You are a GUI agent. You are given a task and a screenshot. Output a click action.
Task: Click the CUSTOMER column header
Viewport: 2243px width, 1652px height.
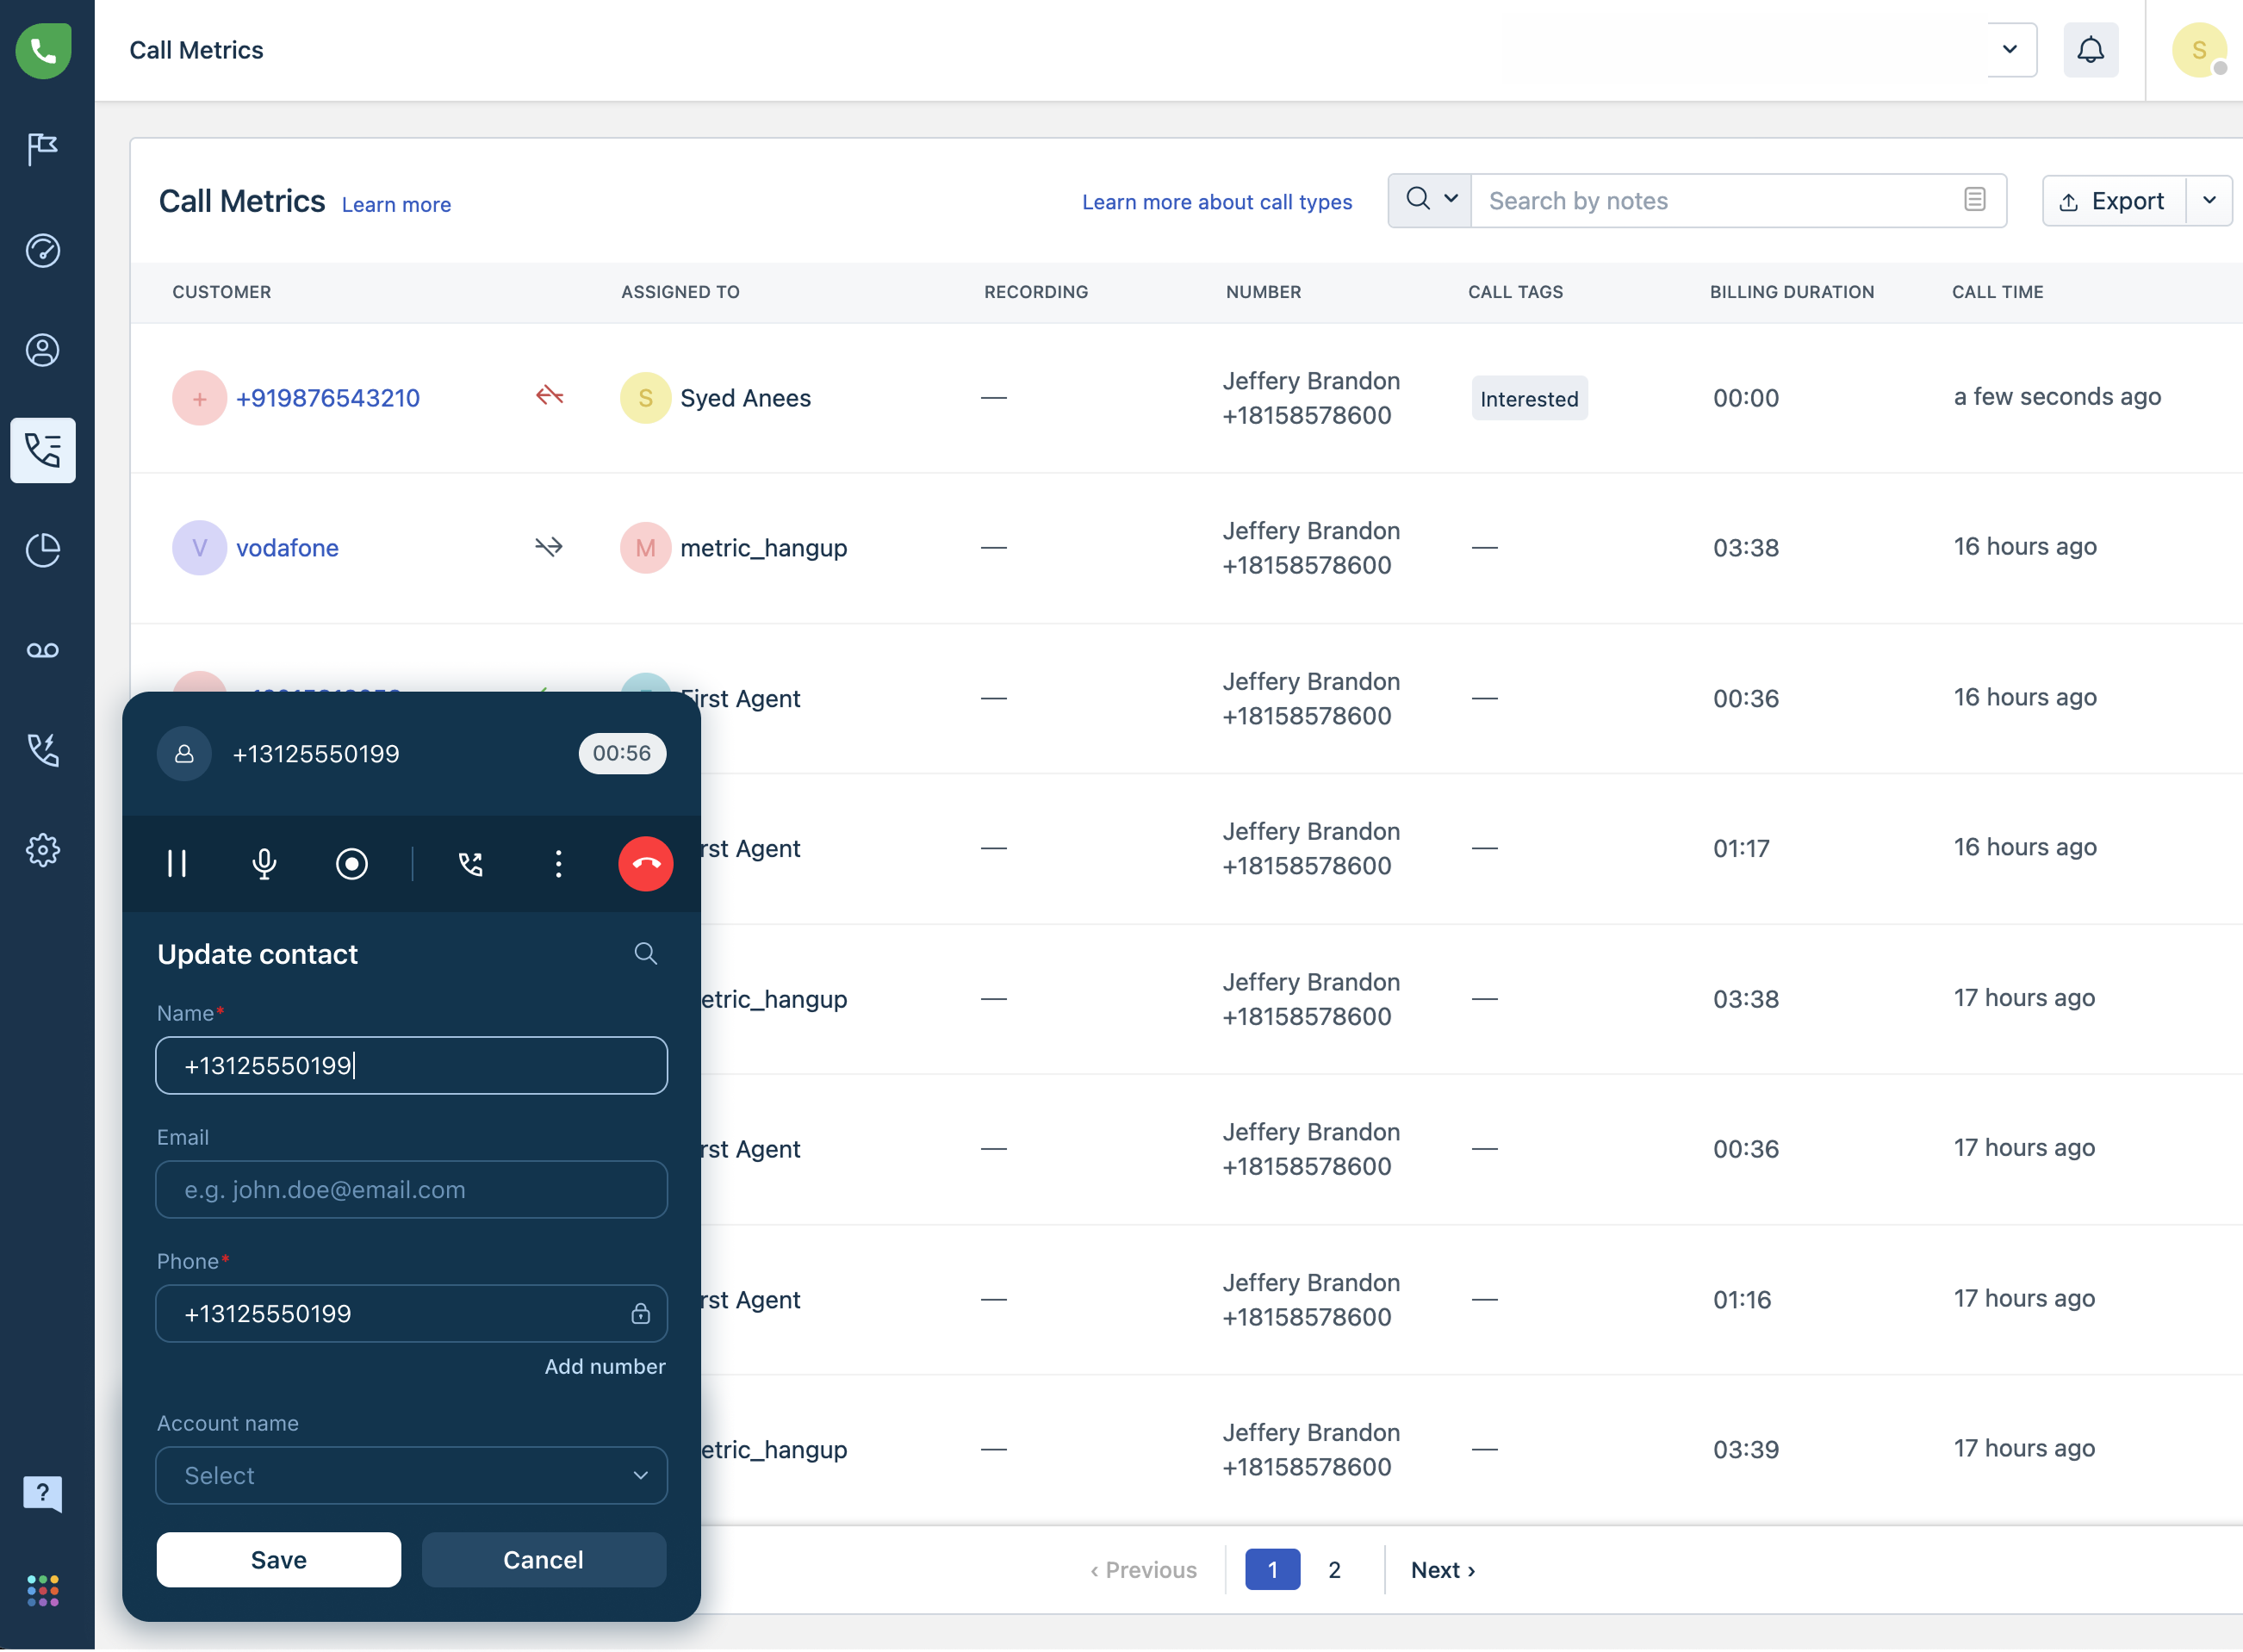tap(222, 292)
